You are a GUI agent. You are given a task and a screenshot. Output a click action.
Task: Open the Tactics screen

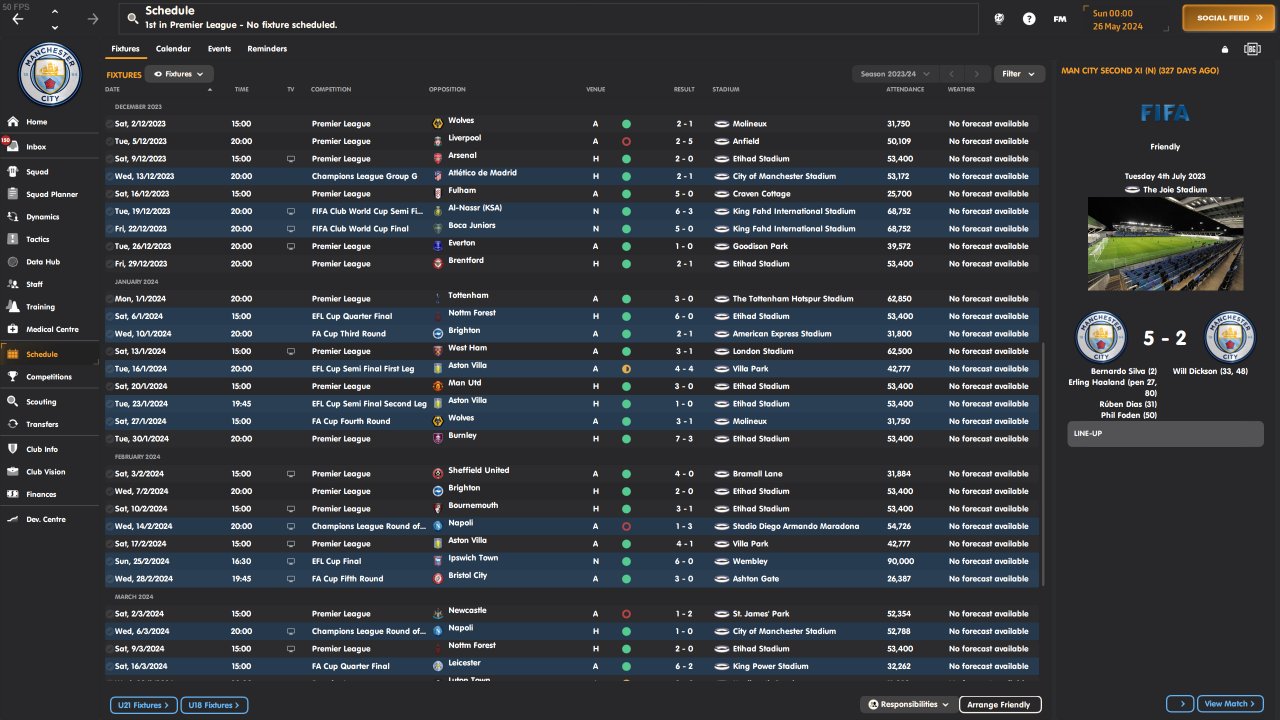pos(37,240)
